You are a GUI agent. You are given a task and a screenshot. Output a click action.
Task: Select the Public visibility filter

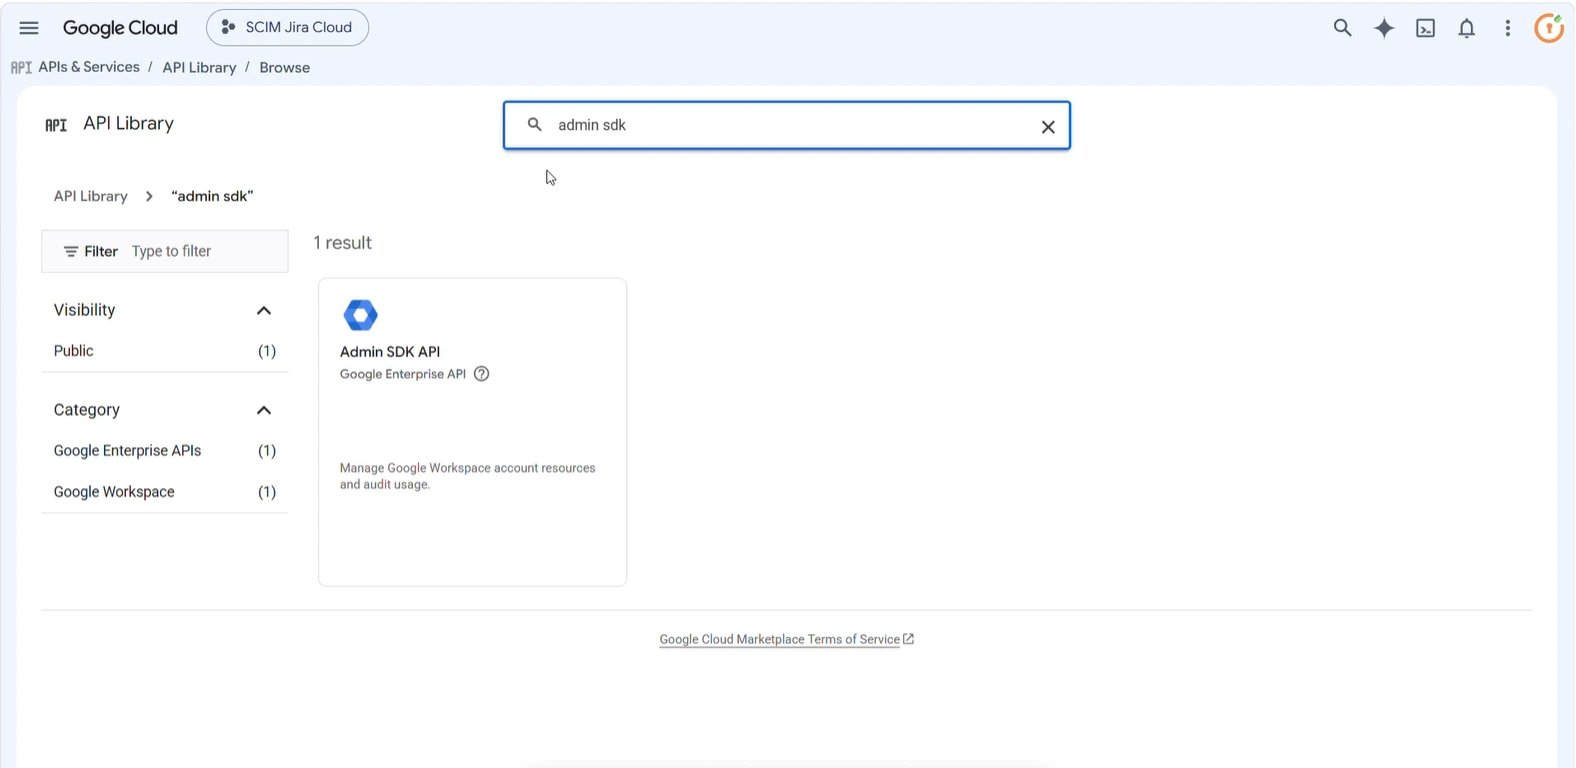point(165,351)
